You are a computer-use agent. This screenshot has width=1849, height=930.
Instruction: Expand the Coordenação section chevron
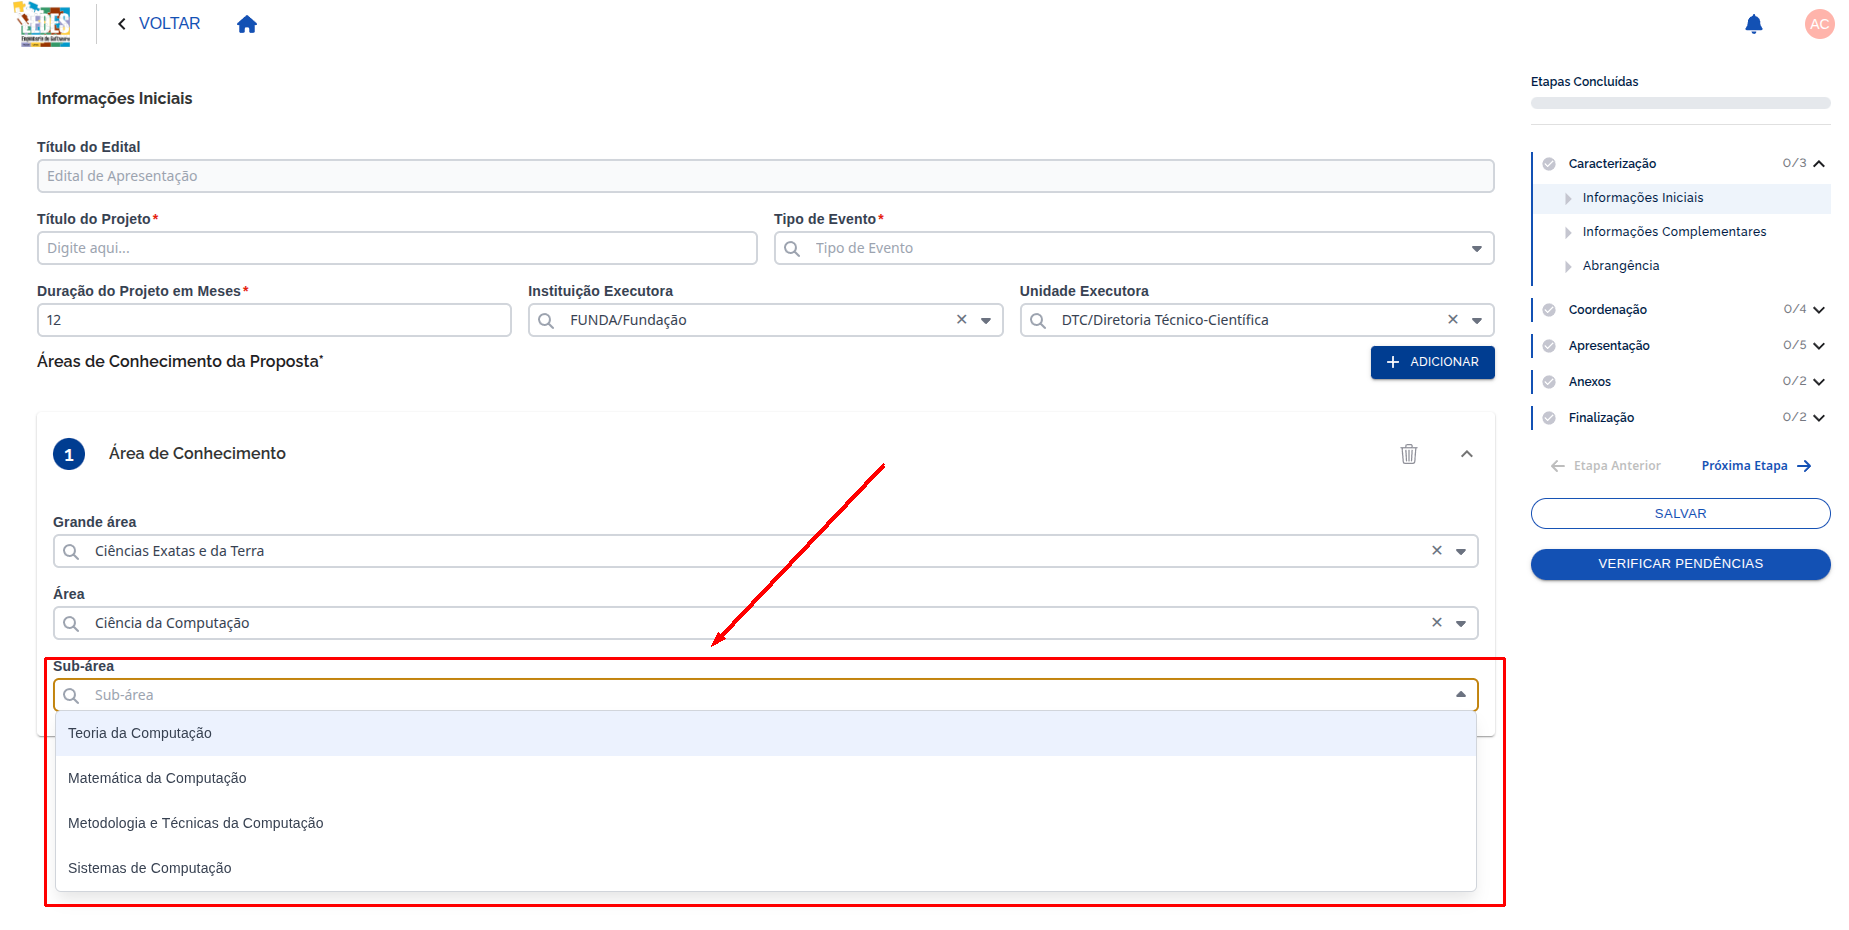[1819, 310]
